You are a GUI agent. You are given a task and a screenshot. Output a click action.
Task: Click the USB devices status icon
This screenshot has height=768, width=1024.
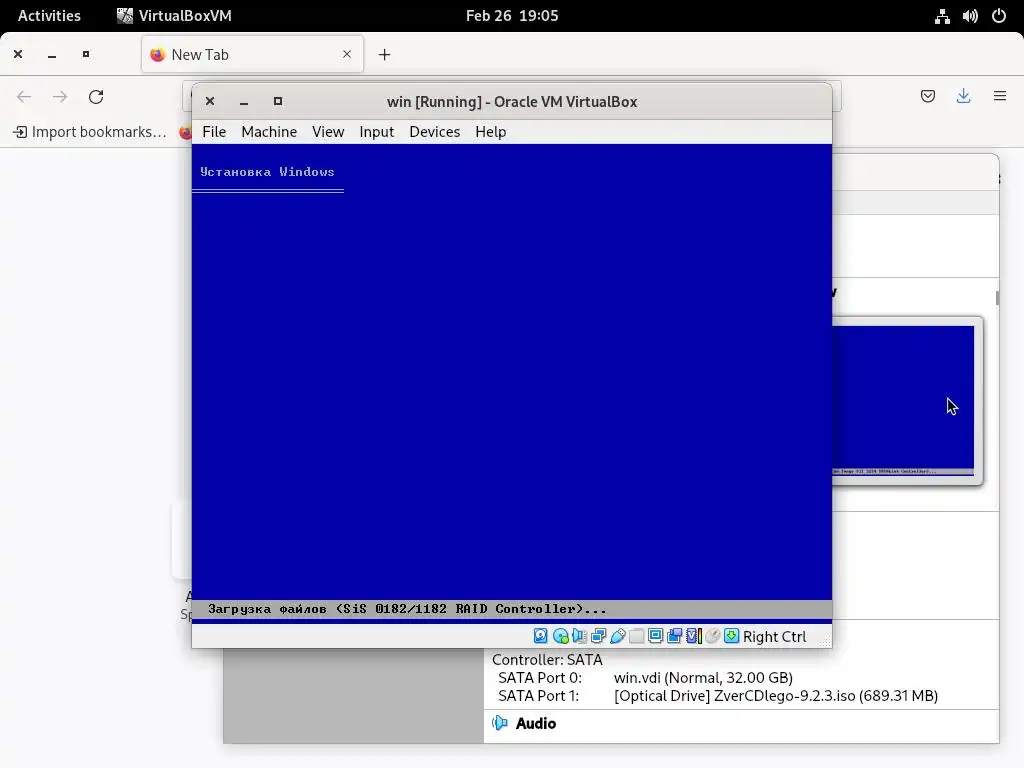point(618,636)
